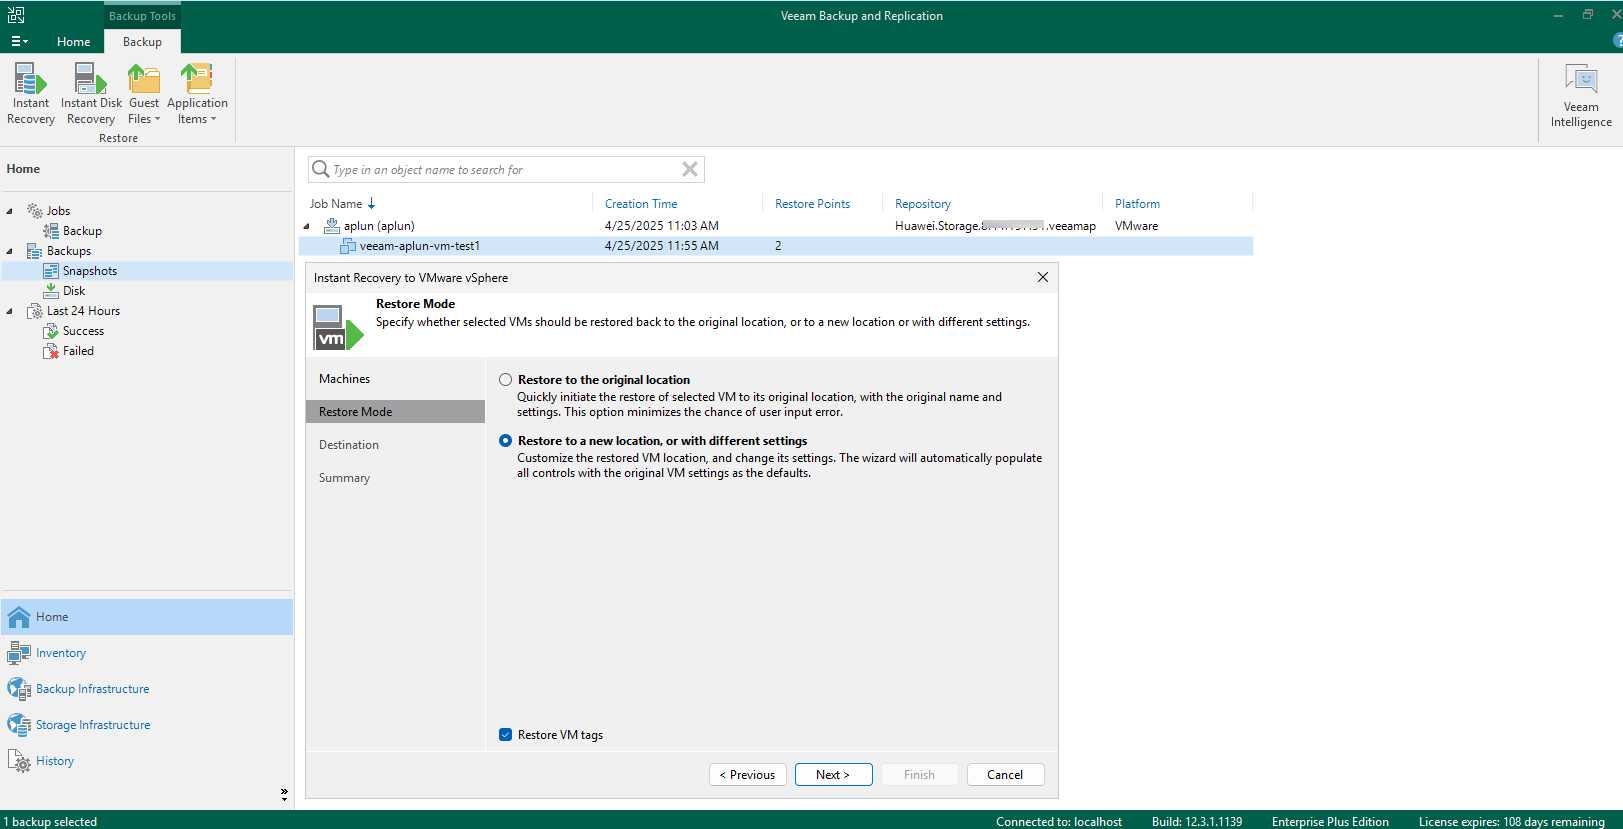Switch to the Home ribbon tab
1623x829 pixels.
(x=74, y=42)
